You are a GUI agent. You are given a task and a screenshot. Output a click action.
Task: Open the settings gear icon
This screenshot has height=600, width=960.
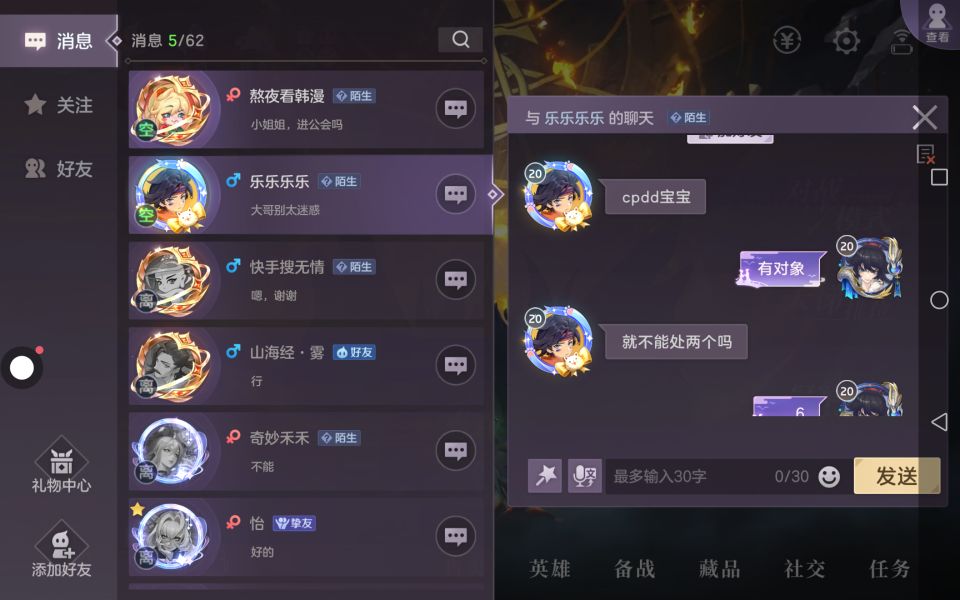pos(846,41)
